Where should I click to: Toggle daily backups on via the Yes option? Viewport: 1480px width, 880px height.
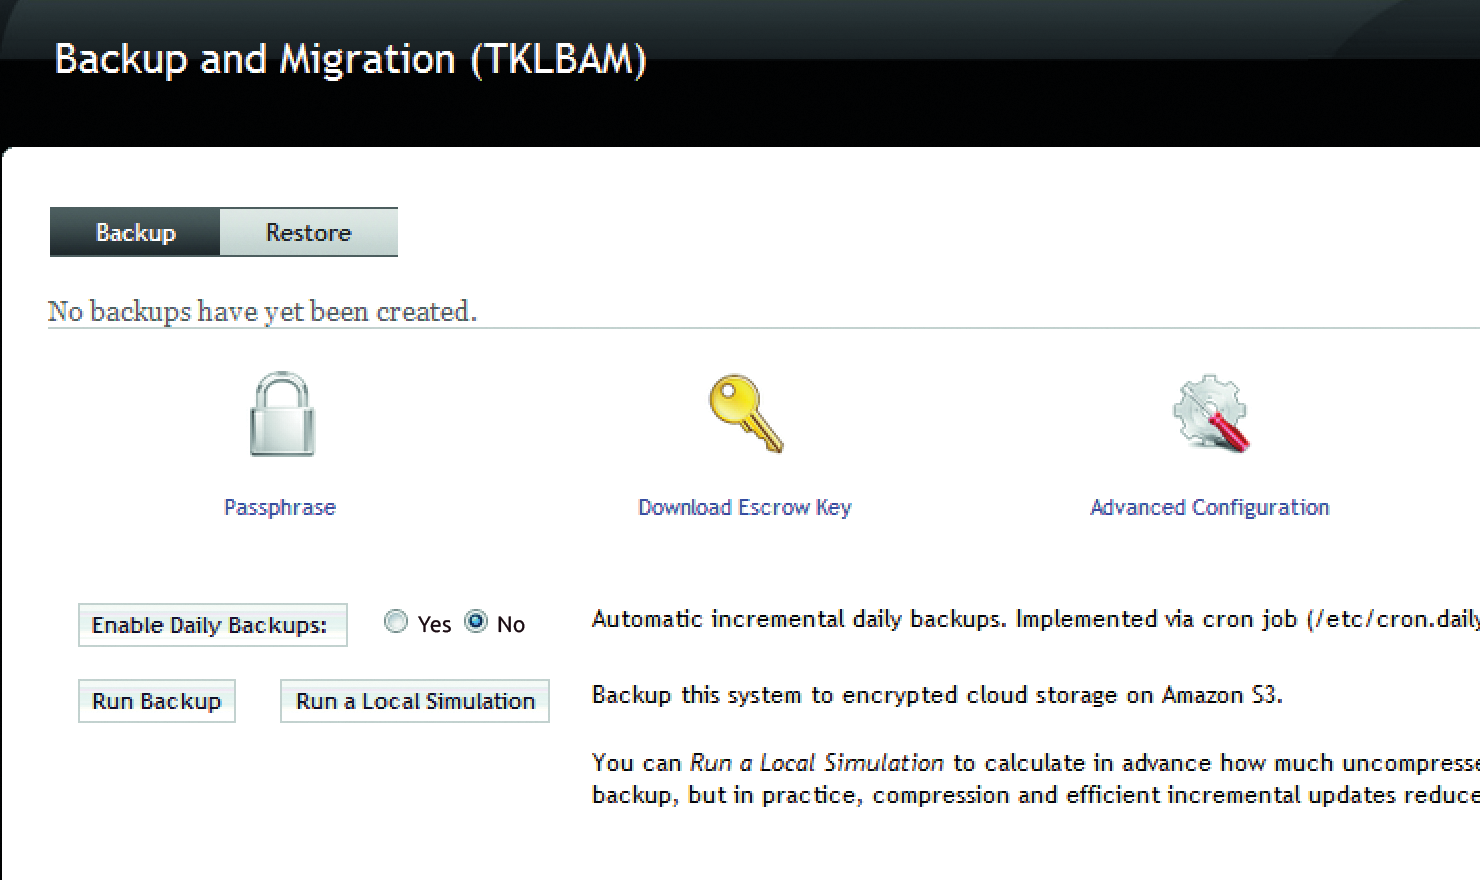pos(396,622)
